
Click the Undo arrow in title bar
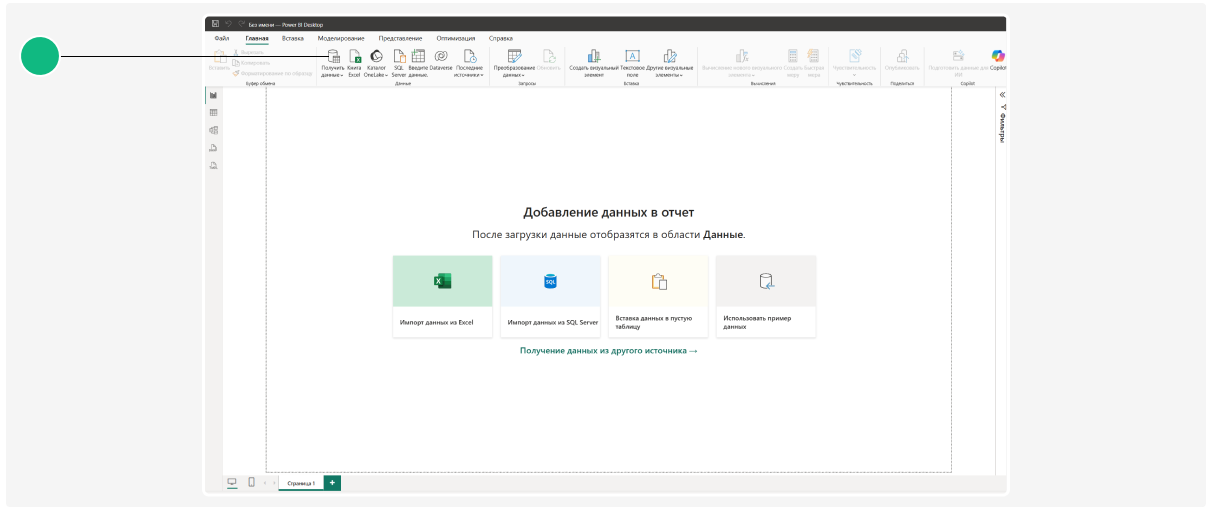[228, 24]
